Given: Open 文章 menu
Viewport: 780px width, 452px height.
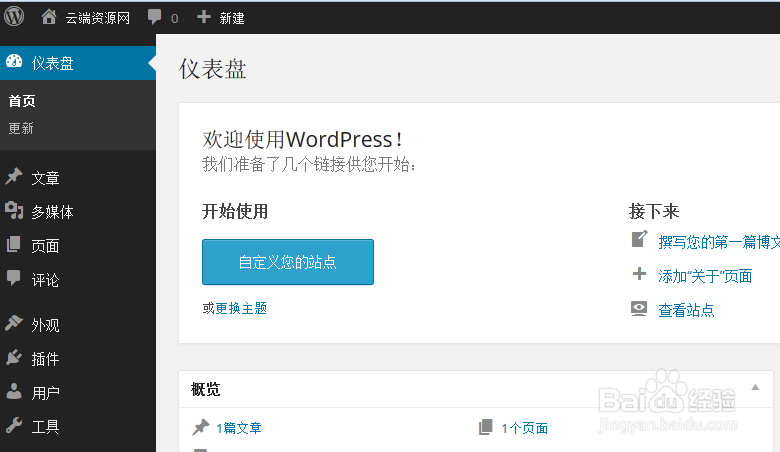Looking at the screenshot, I should click(45, 178).
